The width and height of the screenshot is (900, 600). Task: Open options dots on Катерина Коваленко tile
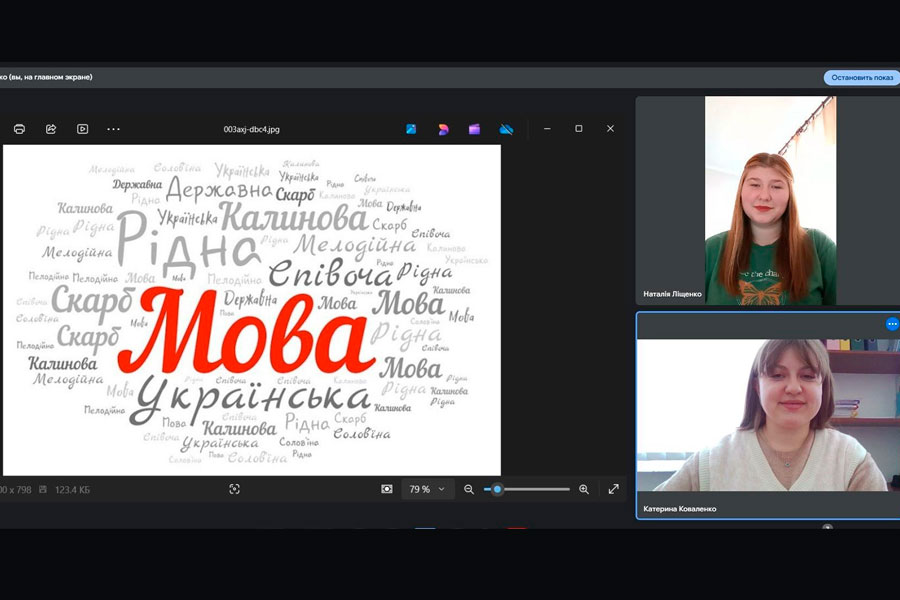[892, 324]
